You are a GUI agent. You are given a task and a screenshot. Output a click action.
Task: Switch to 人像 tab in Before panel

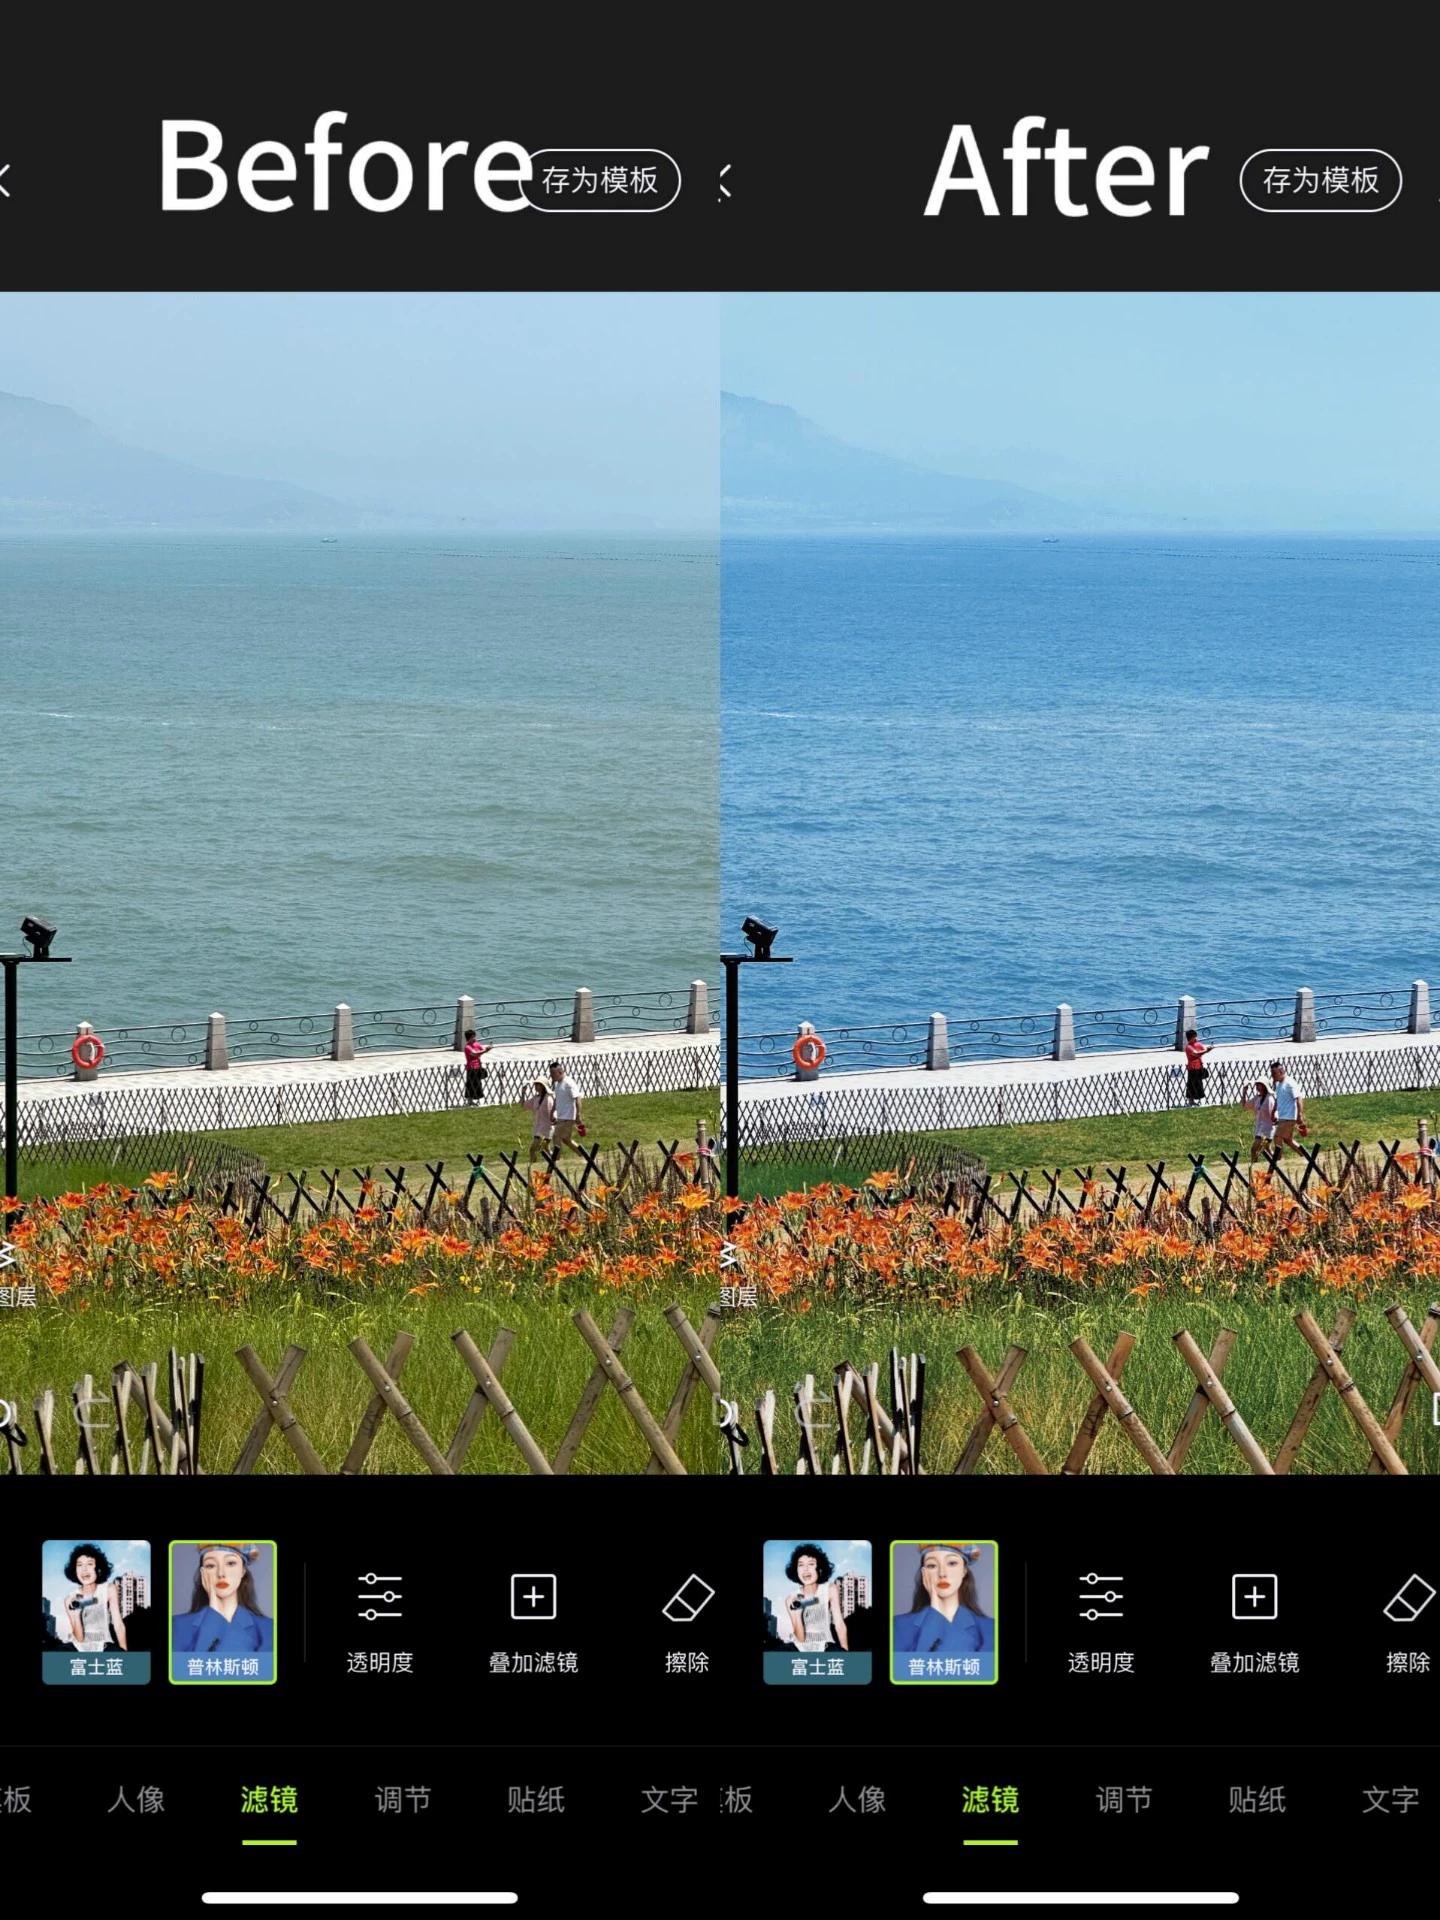point(136,1800)
